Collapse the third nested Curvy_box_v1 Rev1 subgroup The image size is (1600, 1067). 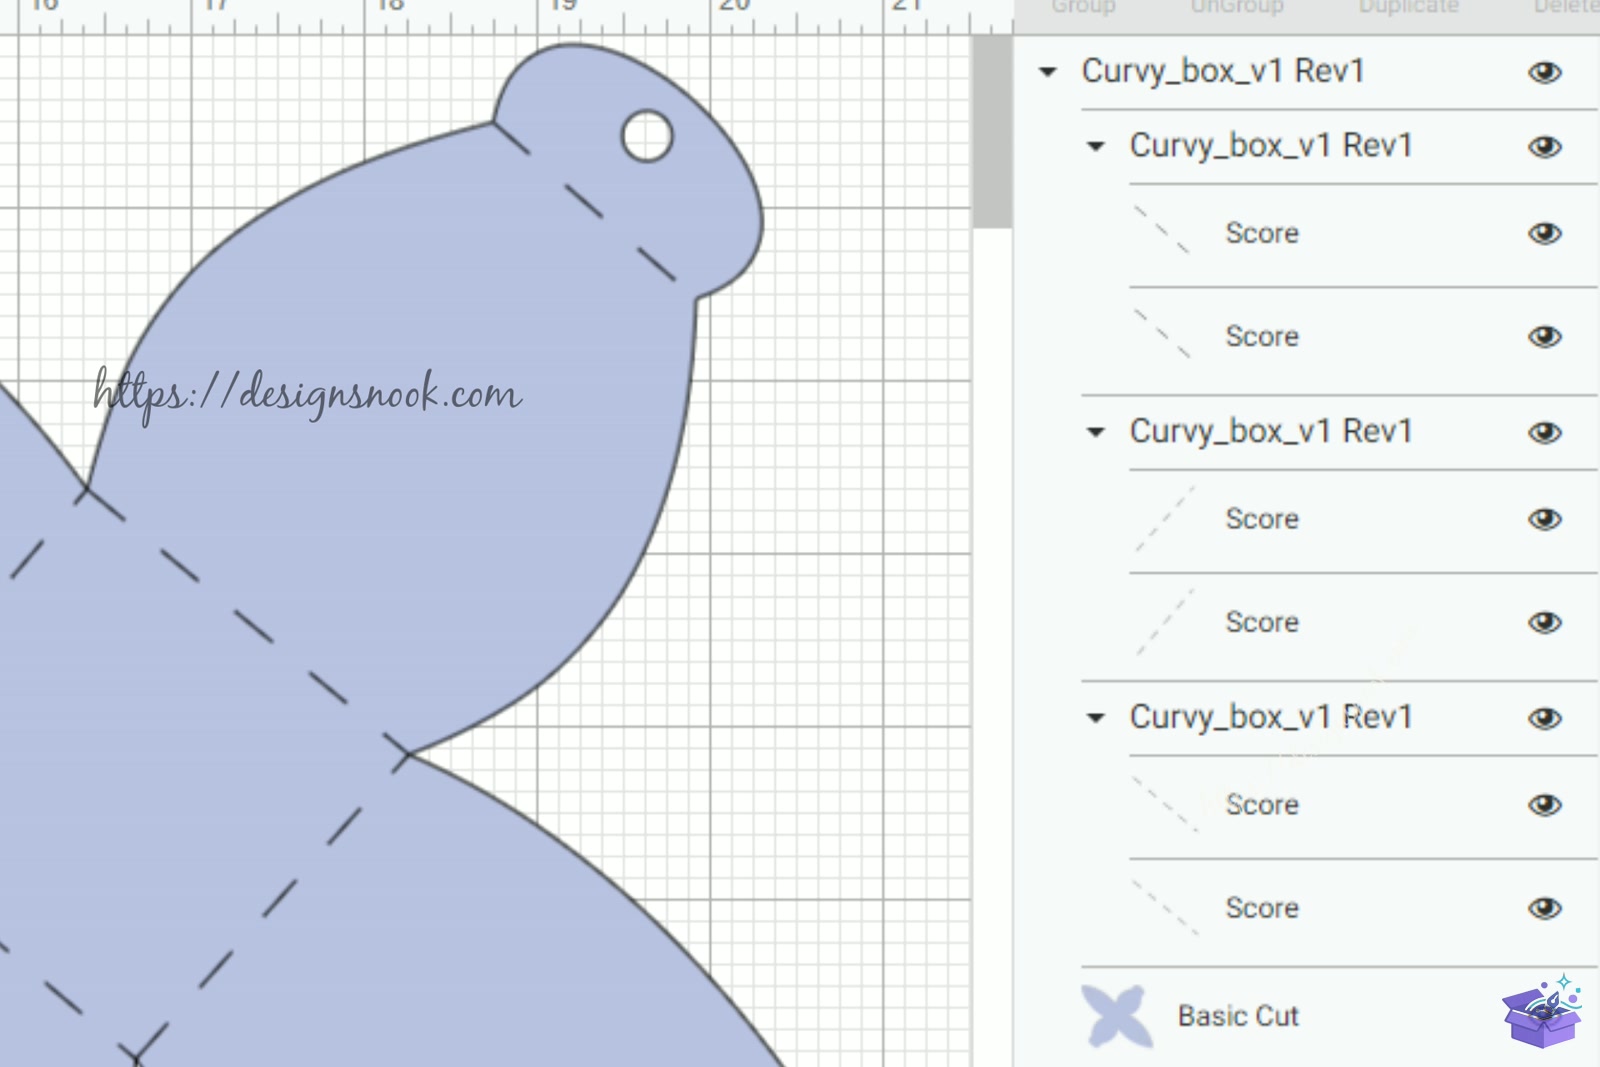tap(1096, 718)
